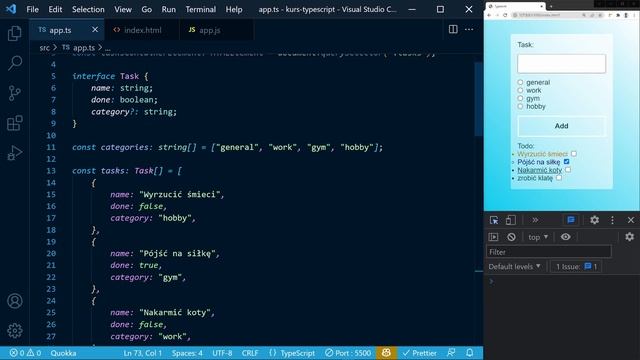Open the Selection menu
This screenshot has width=640, height=360.
pyautogui.click(x=88, y=9)
